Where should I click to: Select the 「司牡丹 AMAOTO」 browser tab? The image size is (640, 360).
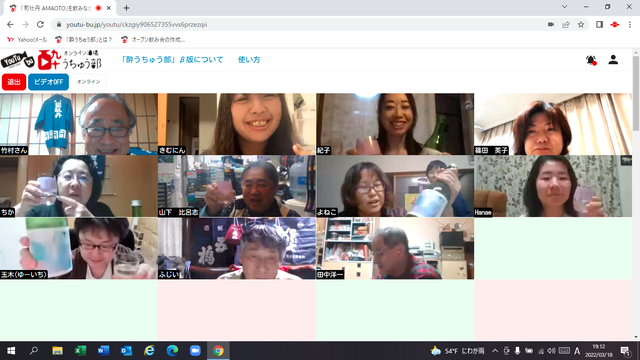pos(59,8)
